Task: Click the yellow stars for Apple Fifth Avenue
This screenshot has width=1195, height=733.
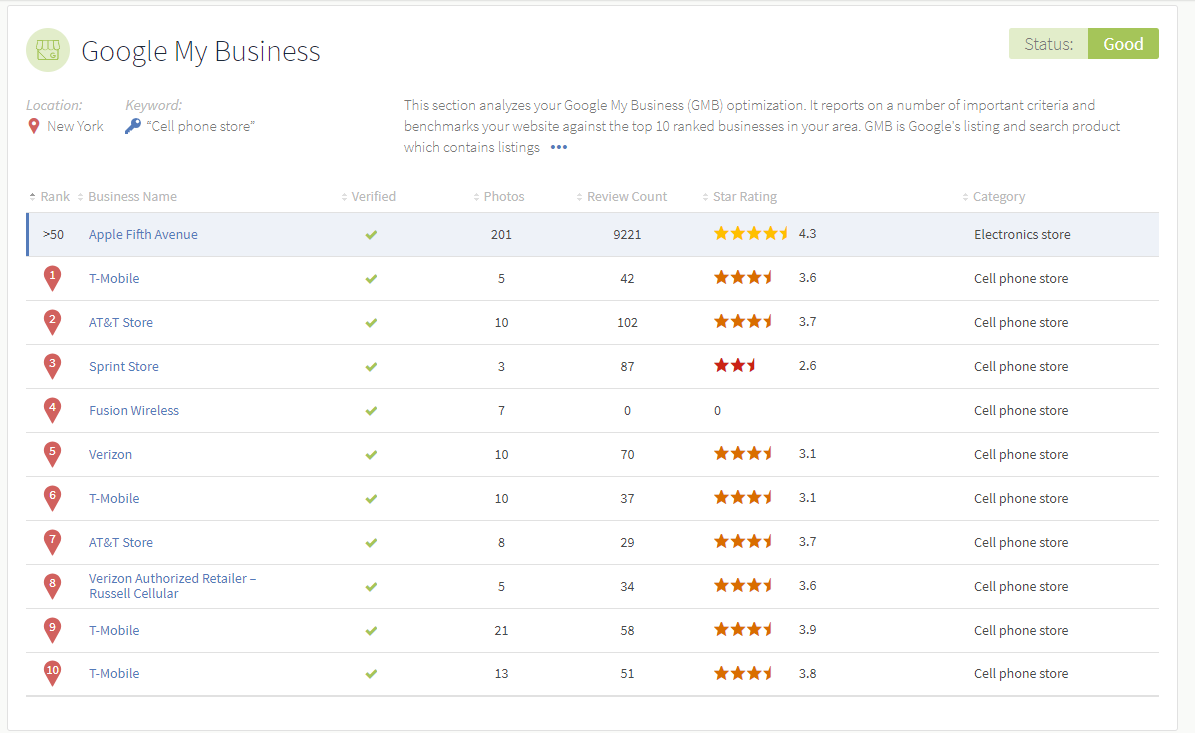Action: tap(751, 233)
